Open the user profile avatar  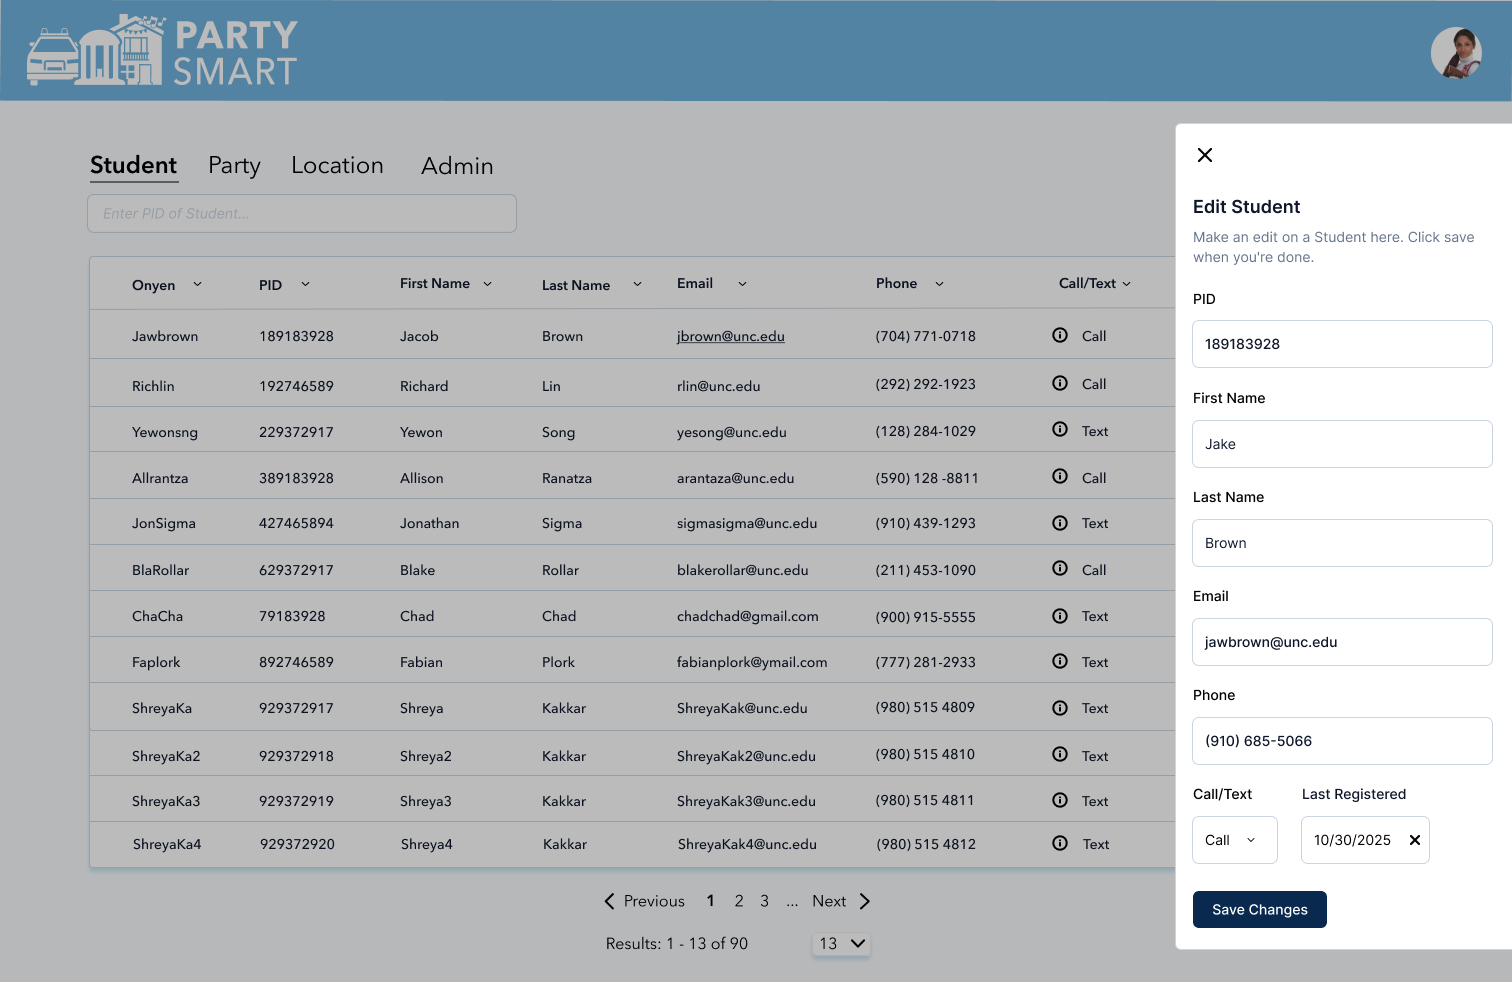coord(1456,52)
